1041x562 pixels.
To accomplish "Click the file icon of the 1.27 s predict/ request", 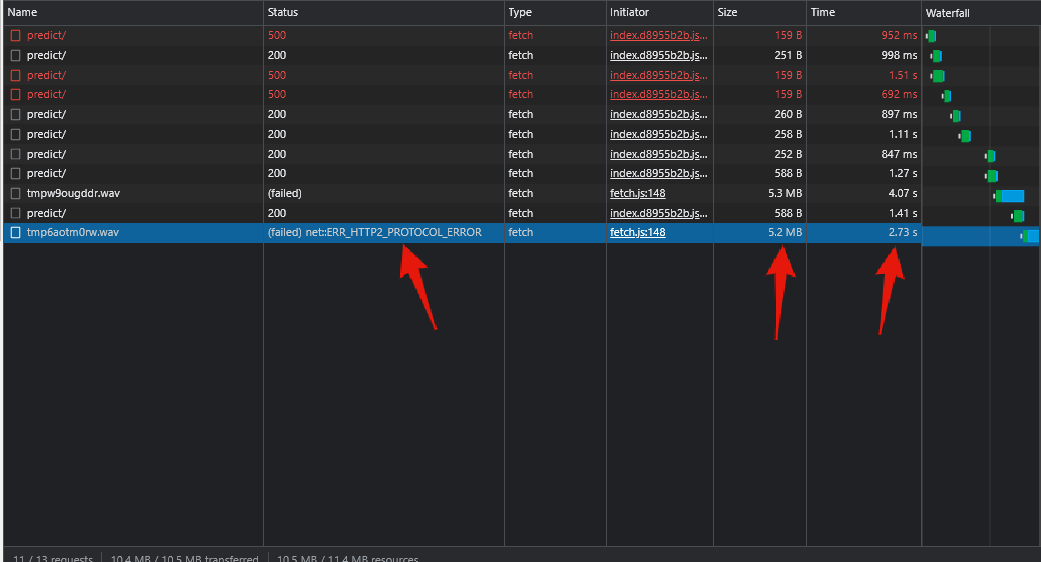I will pos(15,174).
